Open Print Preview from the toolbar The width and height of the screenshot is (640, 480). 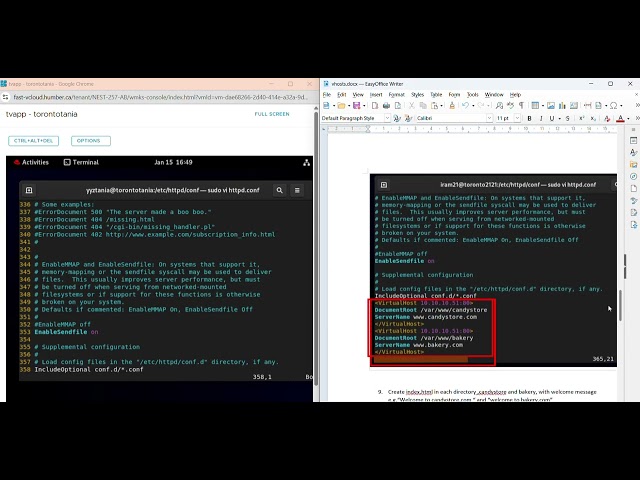point(398,106)
